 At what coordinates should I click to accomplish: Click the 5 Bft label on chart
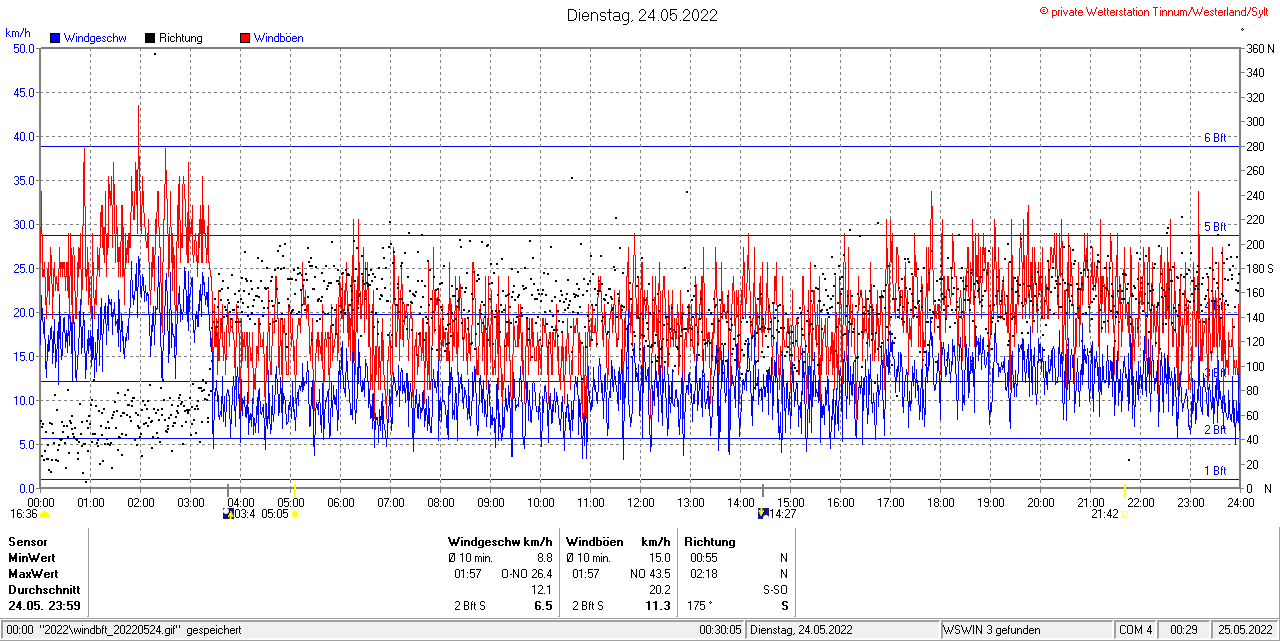pyautogui.click(x=1214, y=227)
